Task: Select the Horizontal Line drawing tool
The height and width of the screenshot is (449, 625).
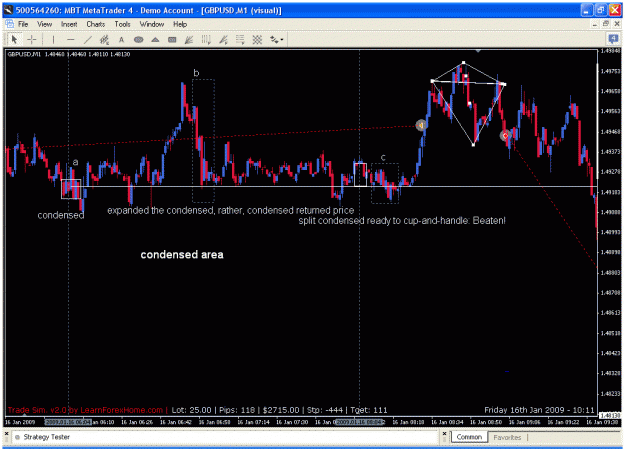Action: (71, 39)
